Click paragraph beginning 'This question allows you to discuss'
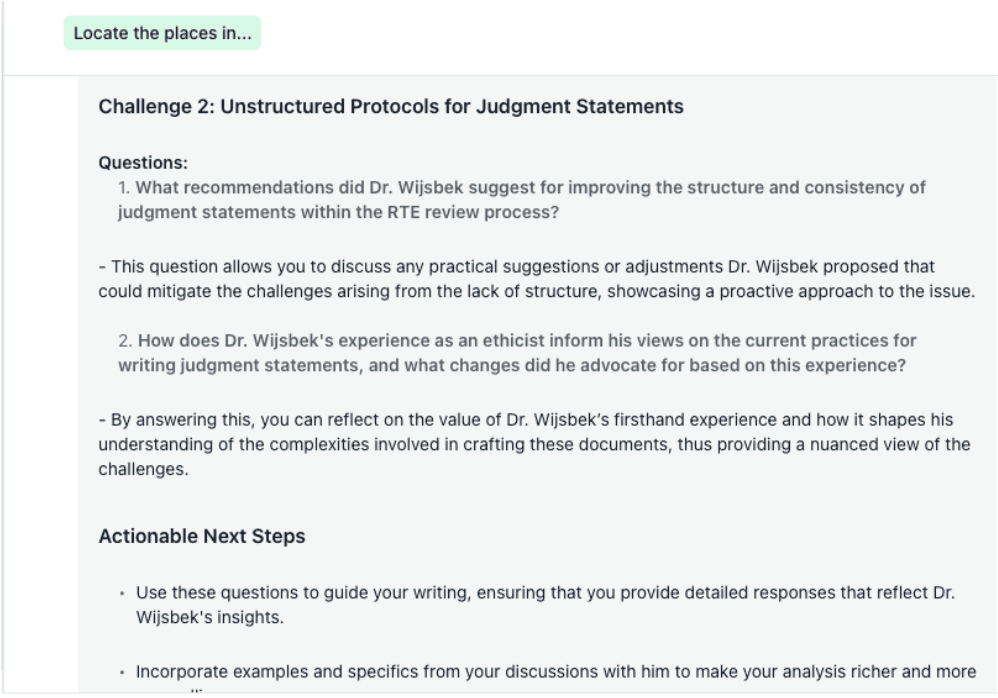Viewport: 998px width, 698px height. click(x=537, y=279)
